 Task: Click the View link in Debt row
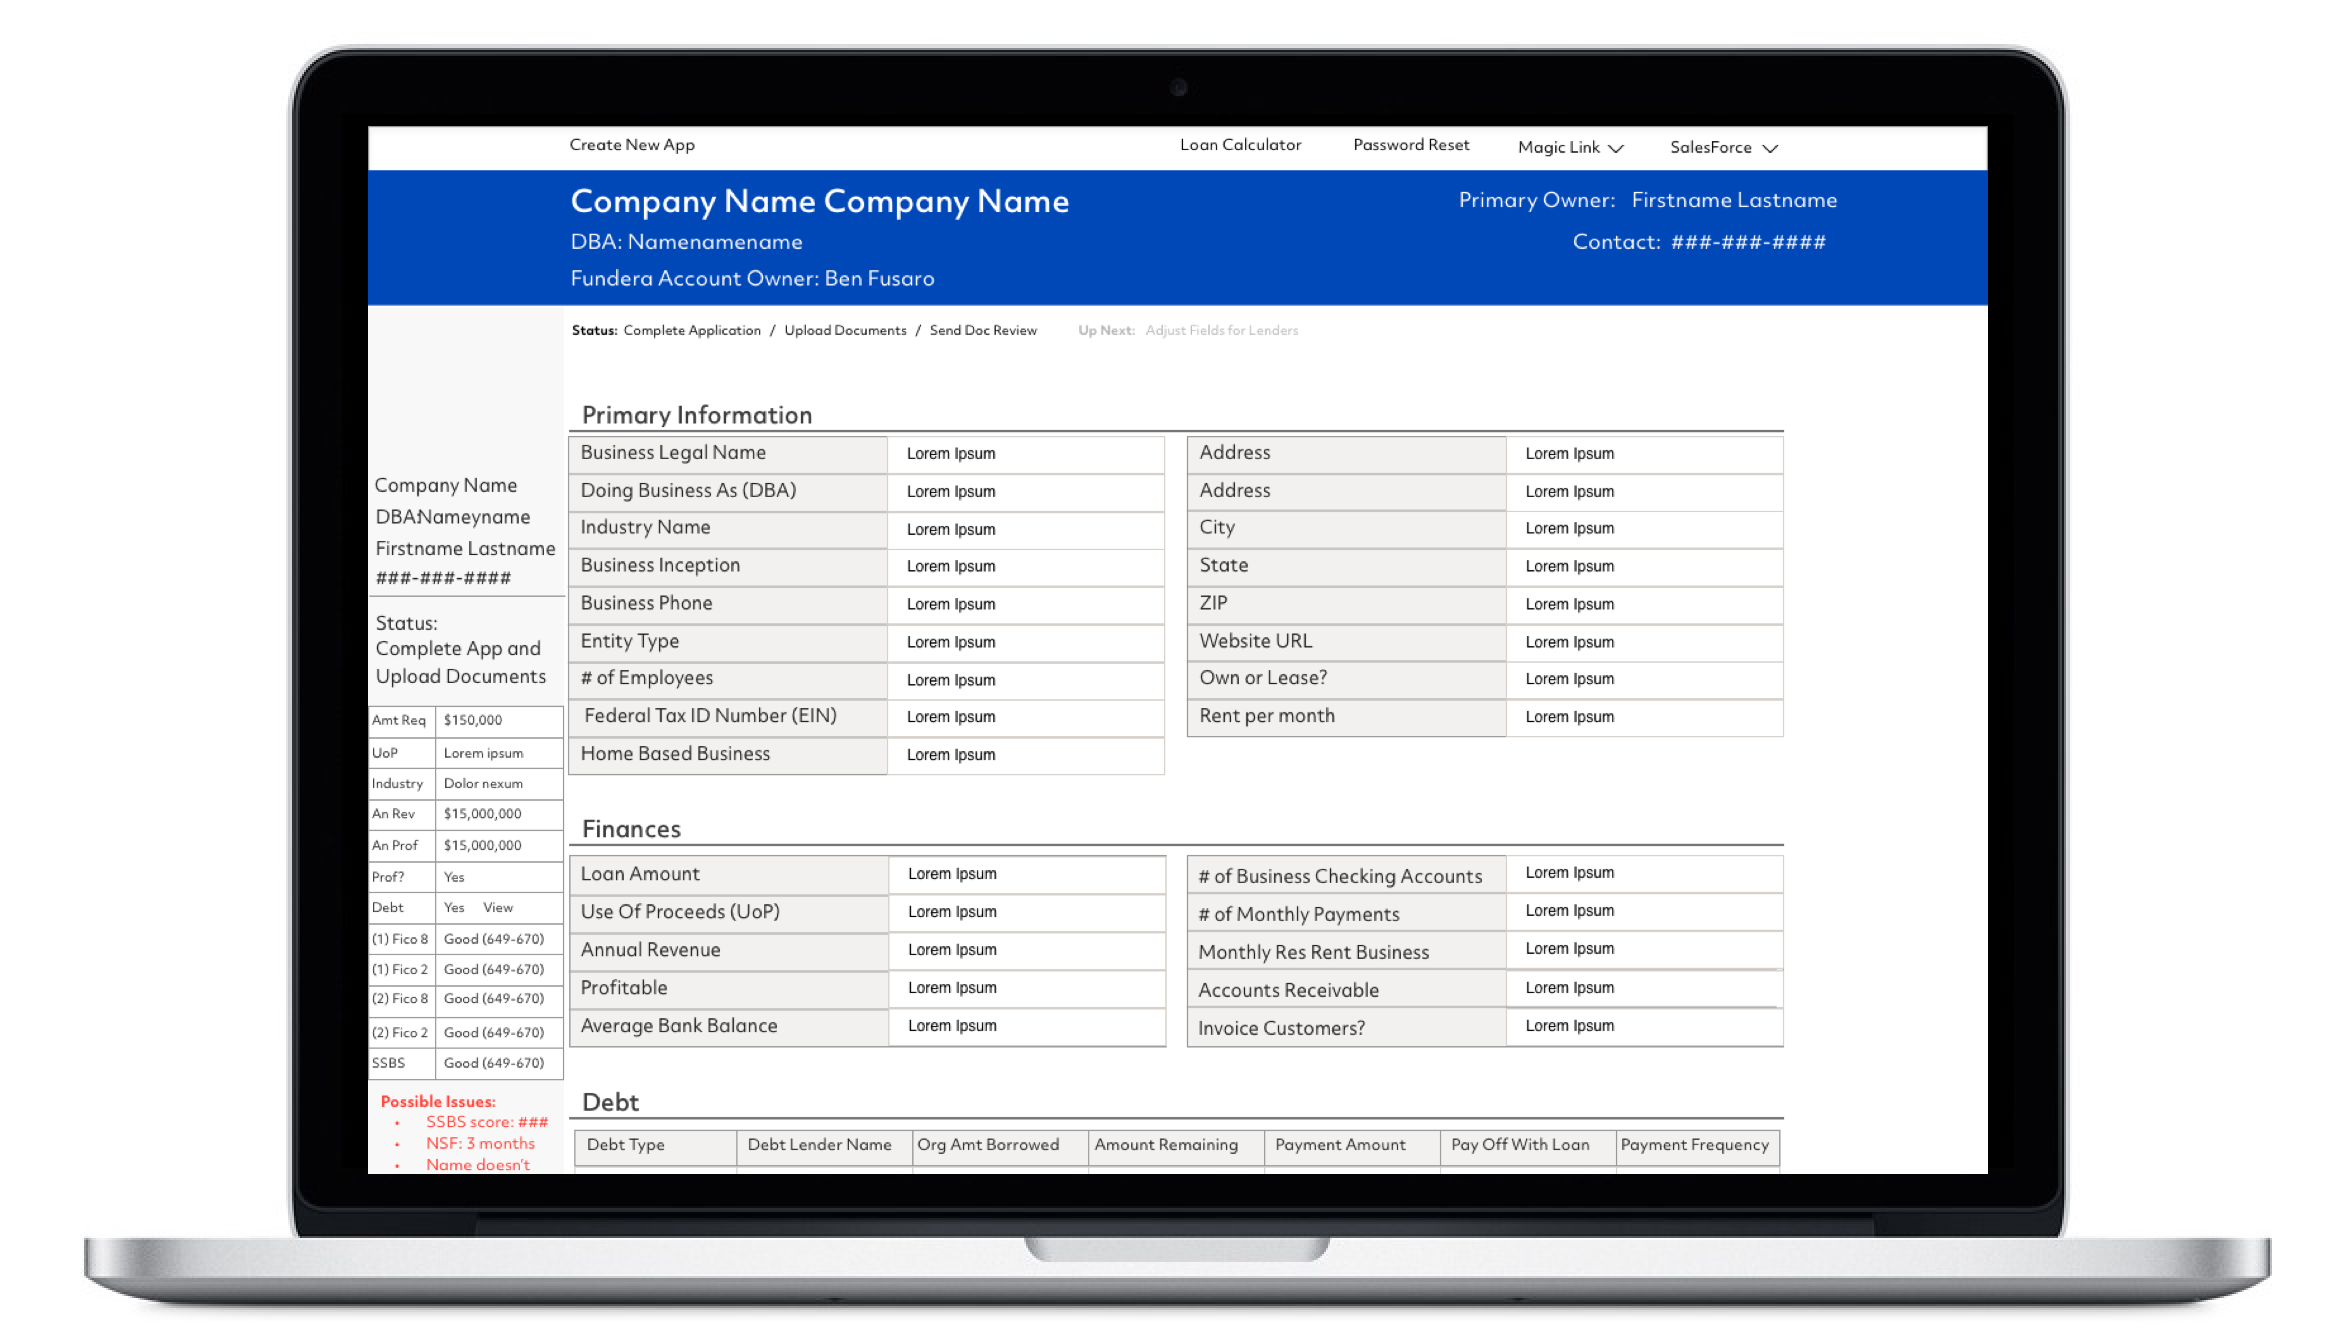pos(497,908)
